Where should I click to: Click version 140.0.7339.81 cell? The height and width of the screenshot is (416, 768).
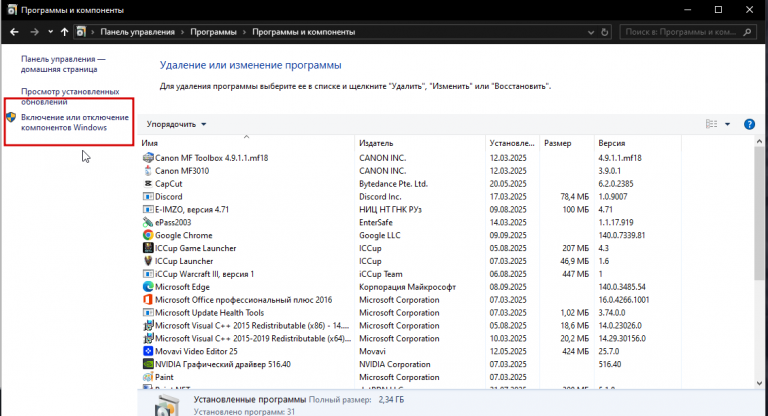click(622, 235)
